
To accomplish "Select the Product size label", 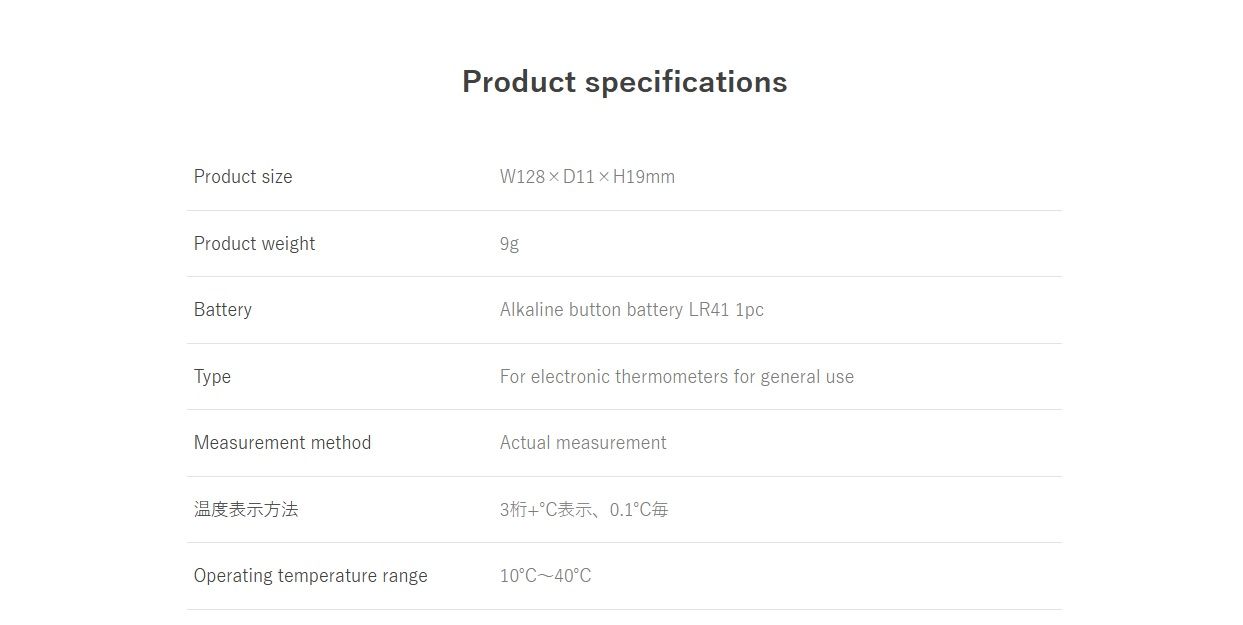I will click(243, 177).
